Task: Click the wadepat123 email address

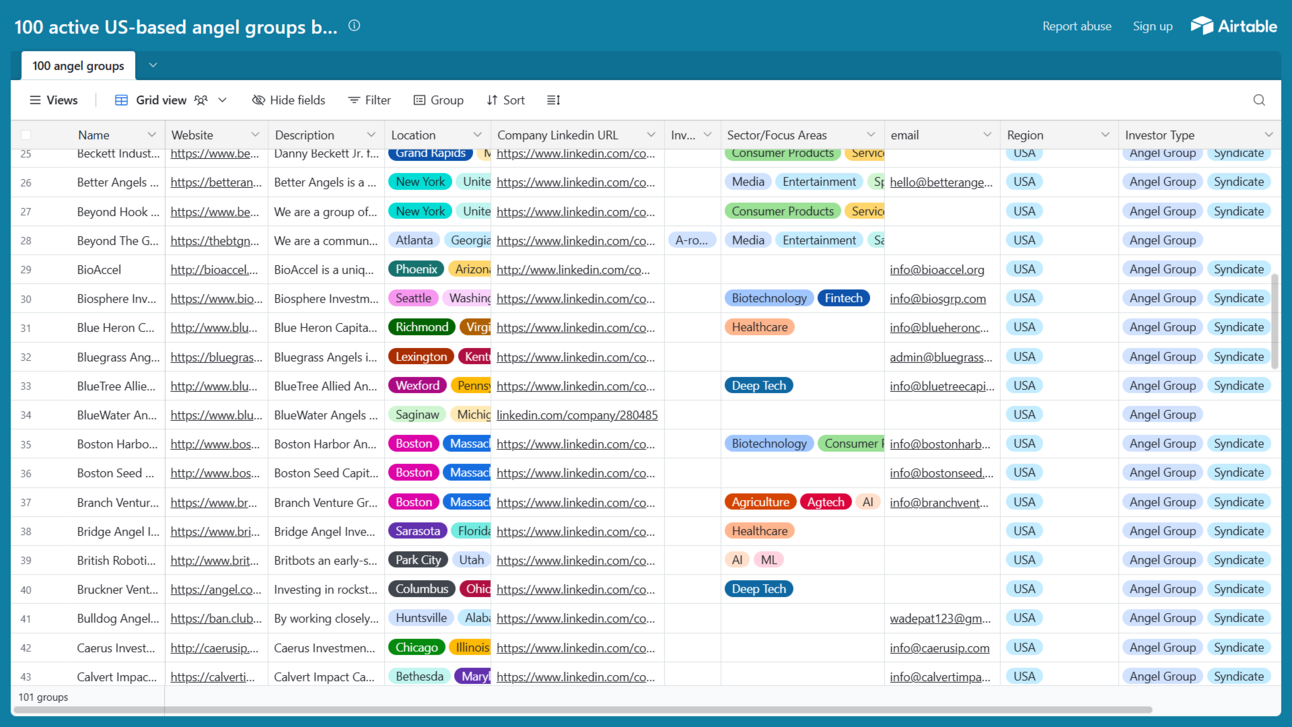Action: 941,619
